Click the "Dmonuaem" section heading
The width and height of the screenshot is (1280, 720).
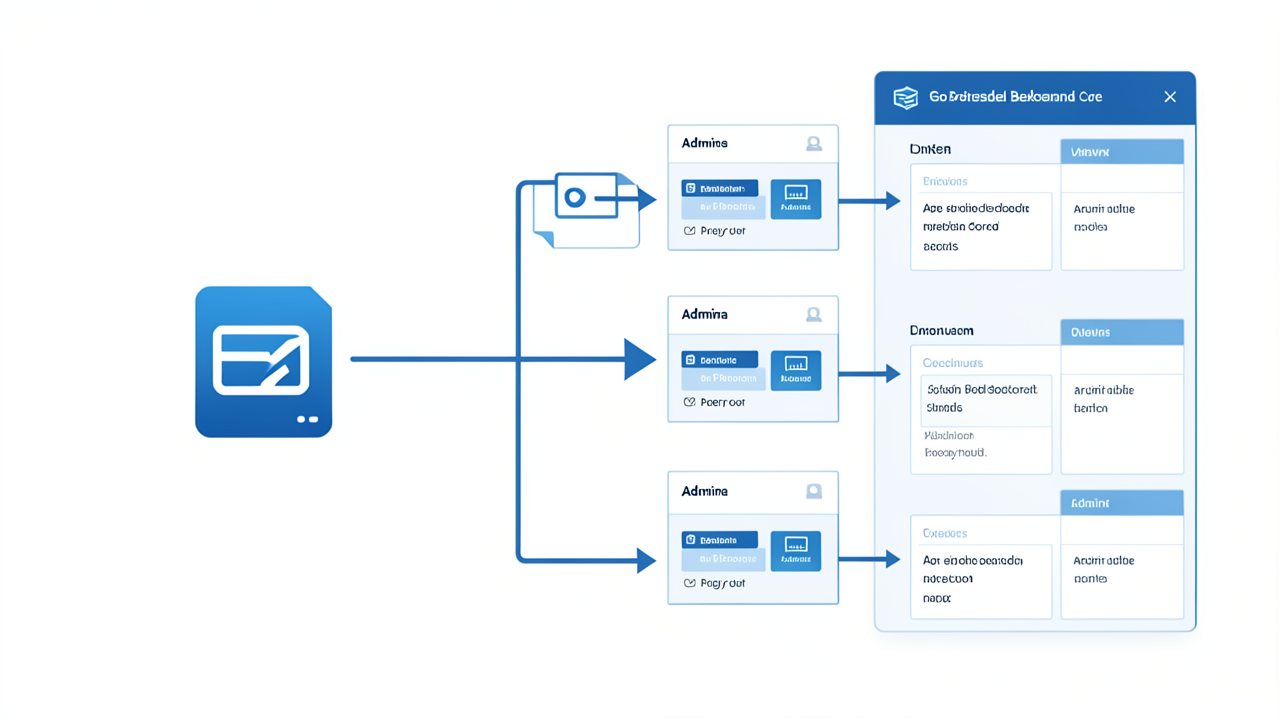point(941,330)
